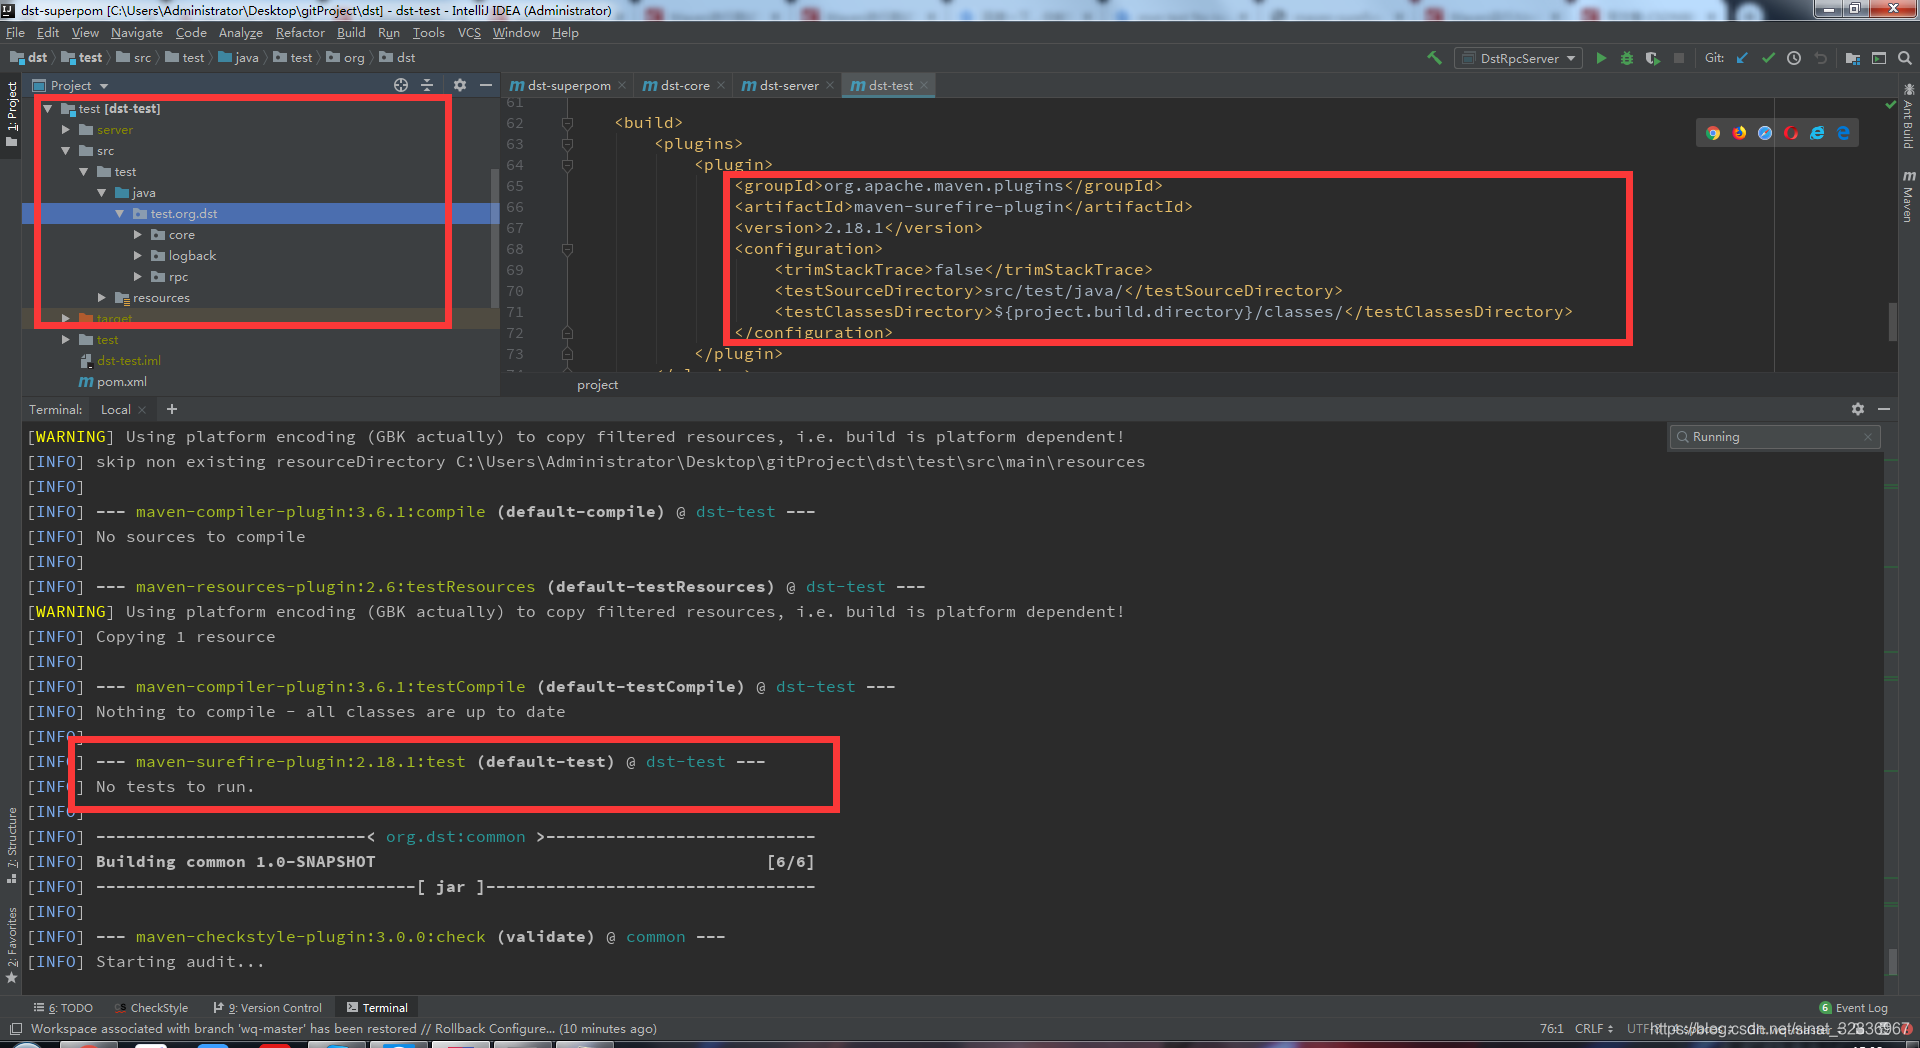Screen dimensions: 1920x1048
Task: Open the TODO tool window
Action: click(63, 1008)
